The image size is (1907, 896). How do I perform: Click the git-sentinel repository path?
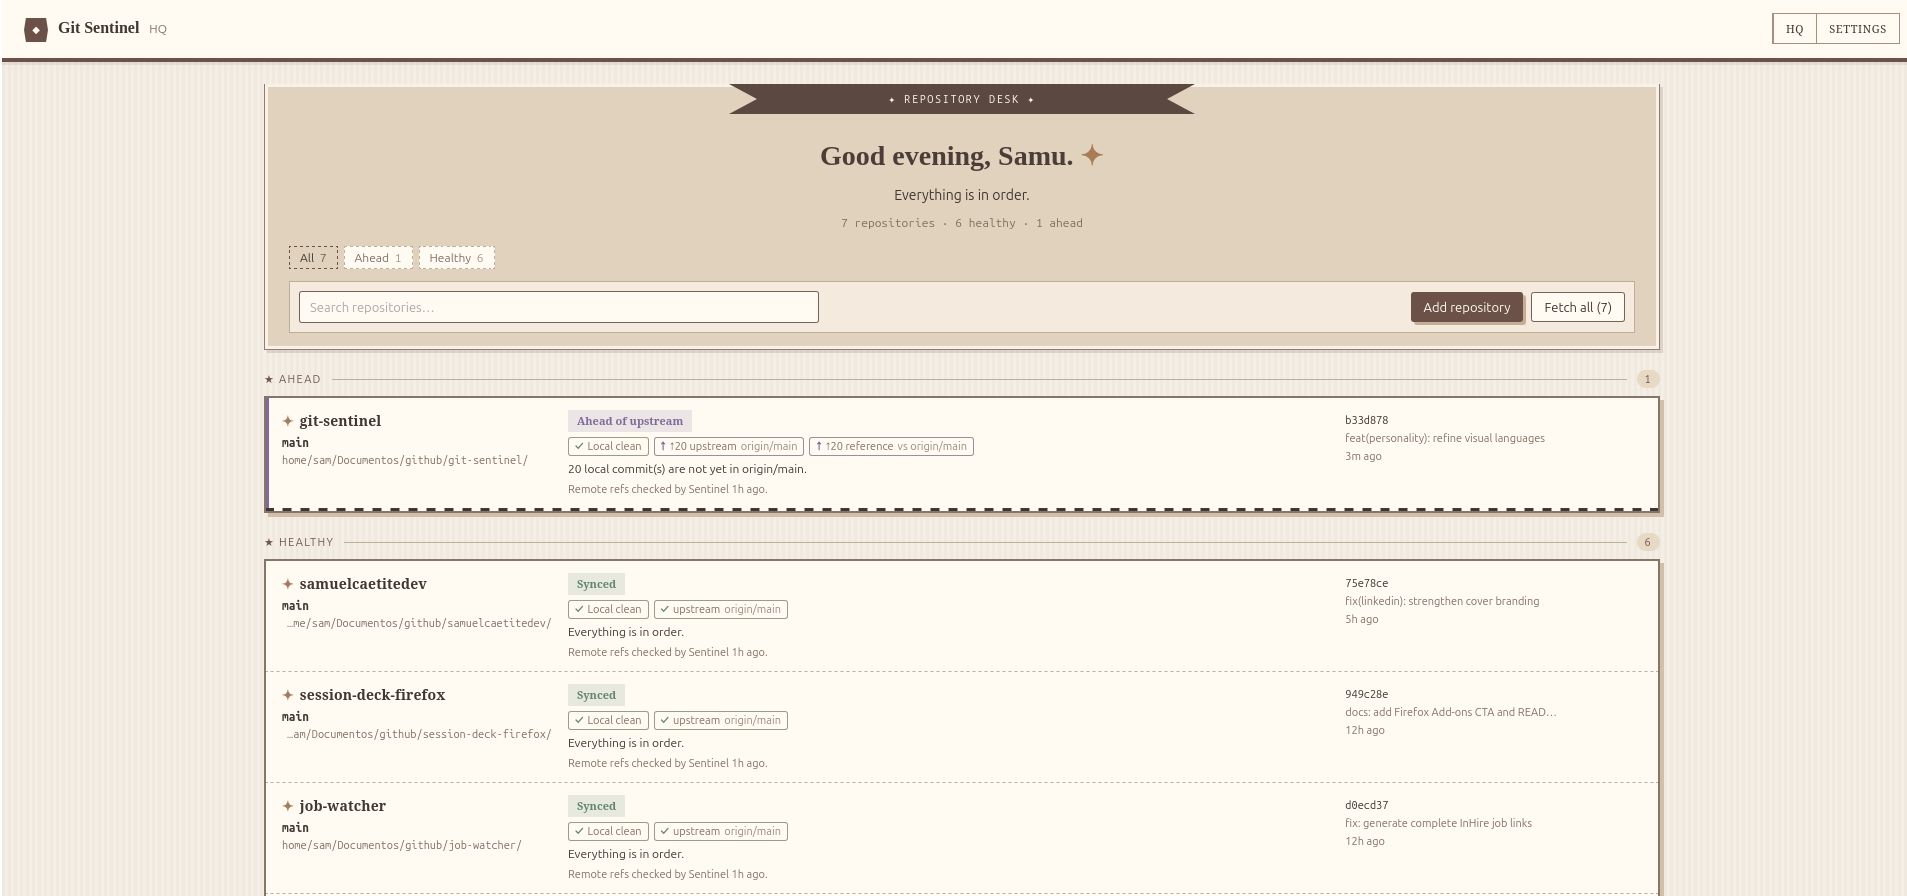(x=405, y=460)
